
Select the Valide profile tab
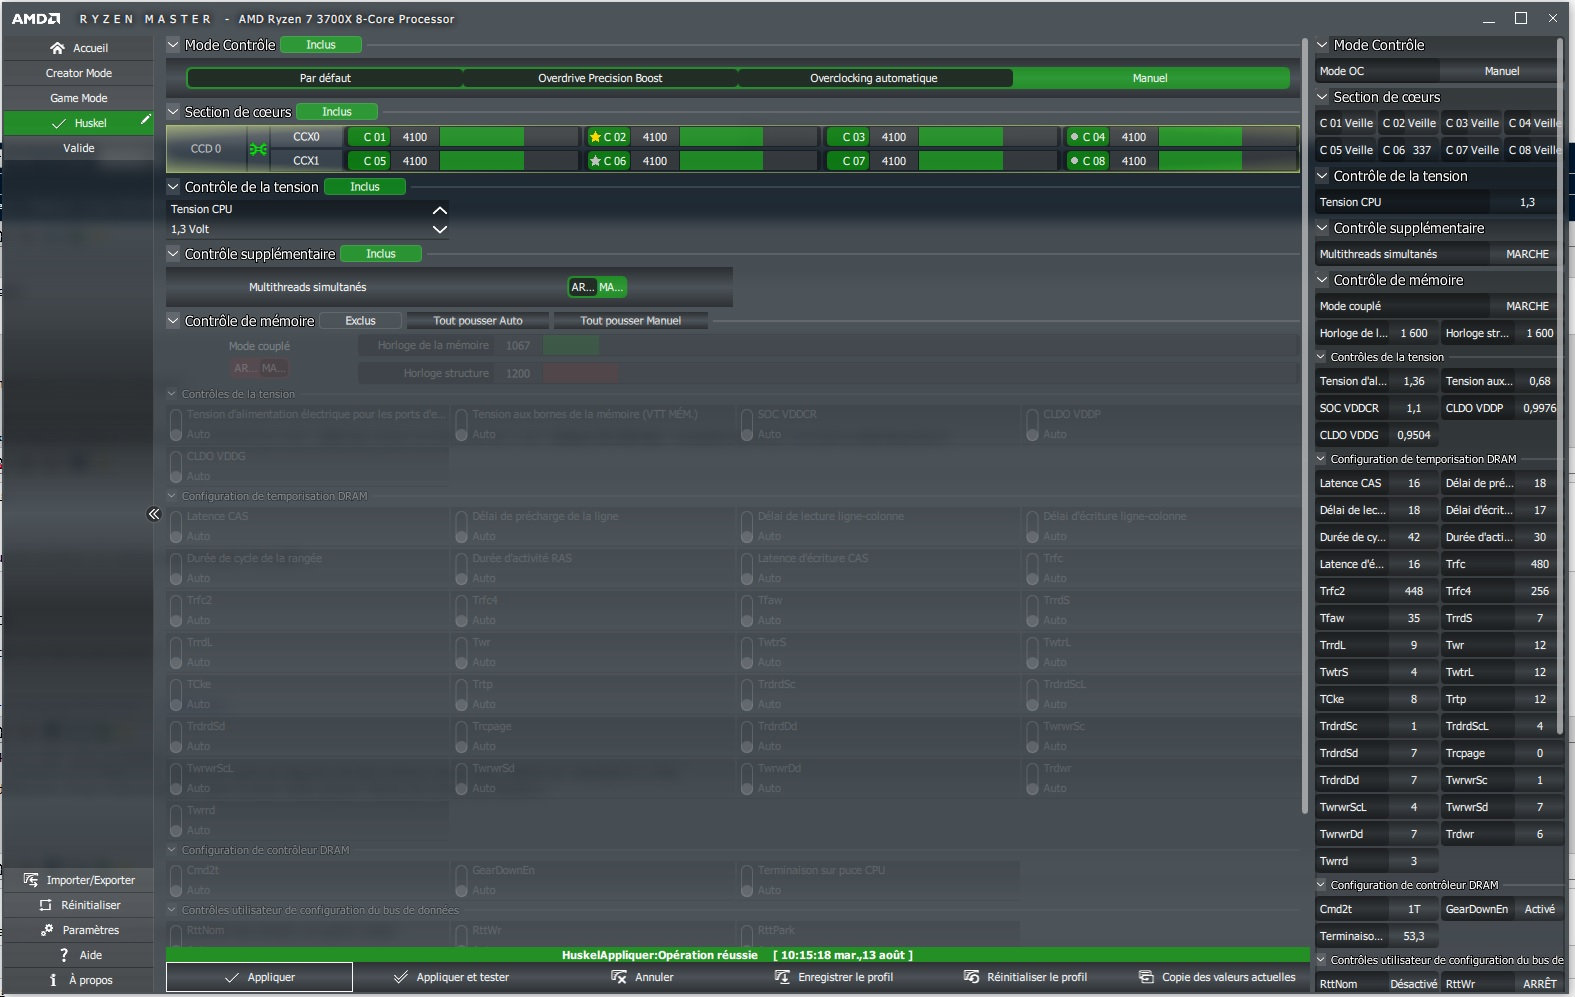79,148
